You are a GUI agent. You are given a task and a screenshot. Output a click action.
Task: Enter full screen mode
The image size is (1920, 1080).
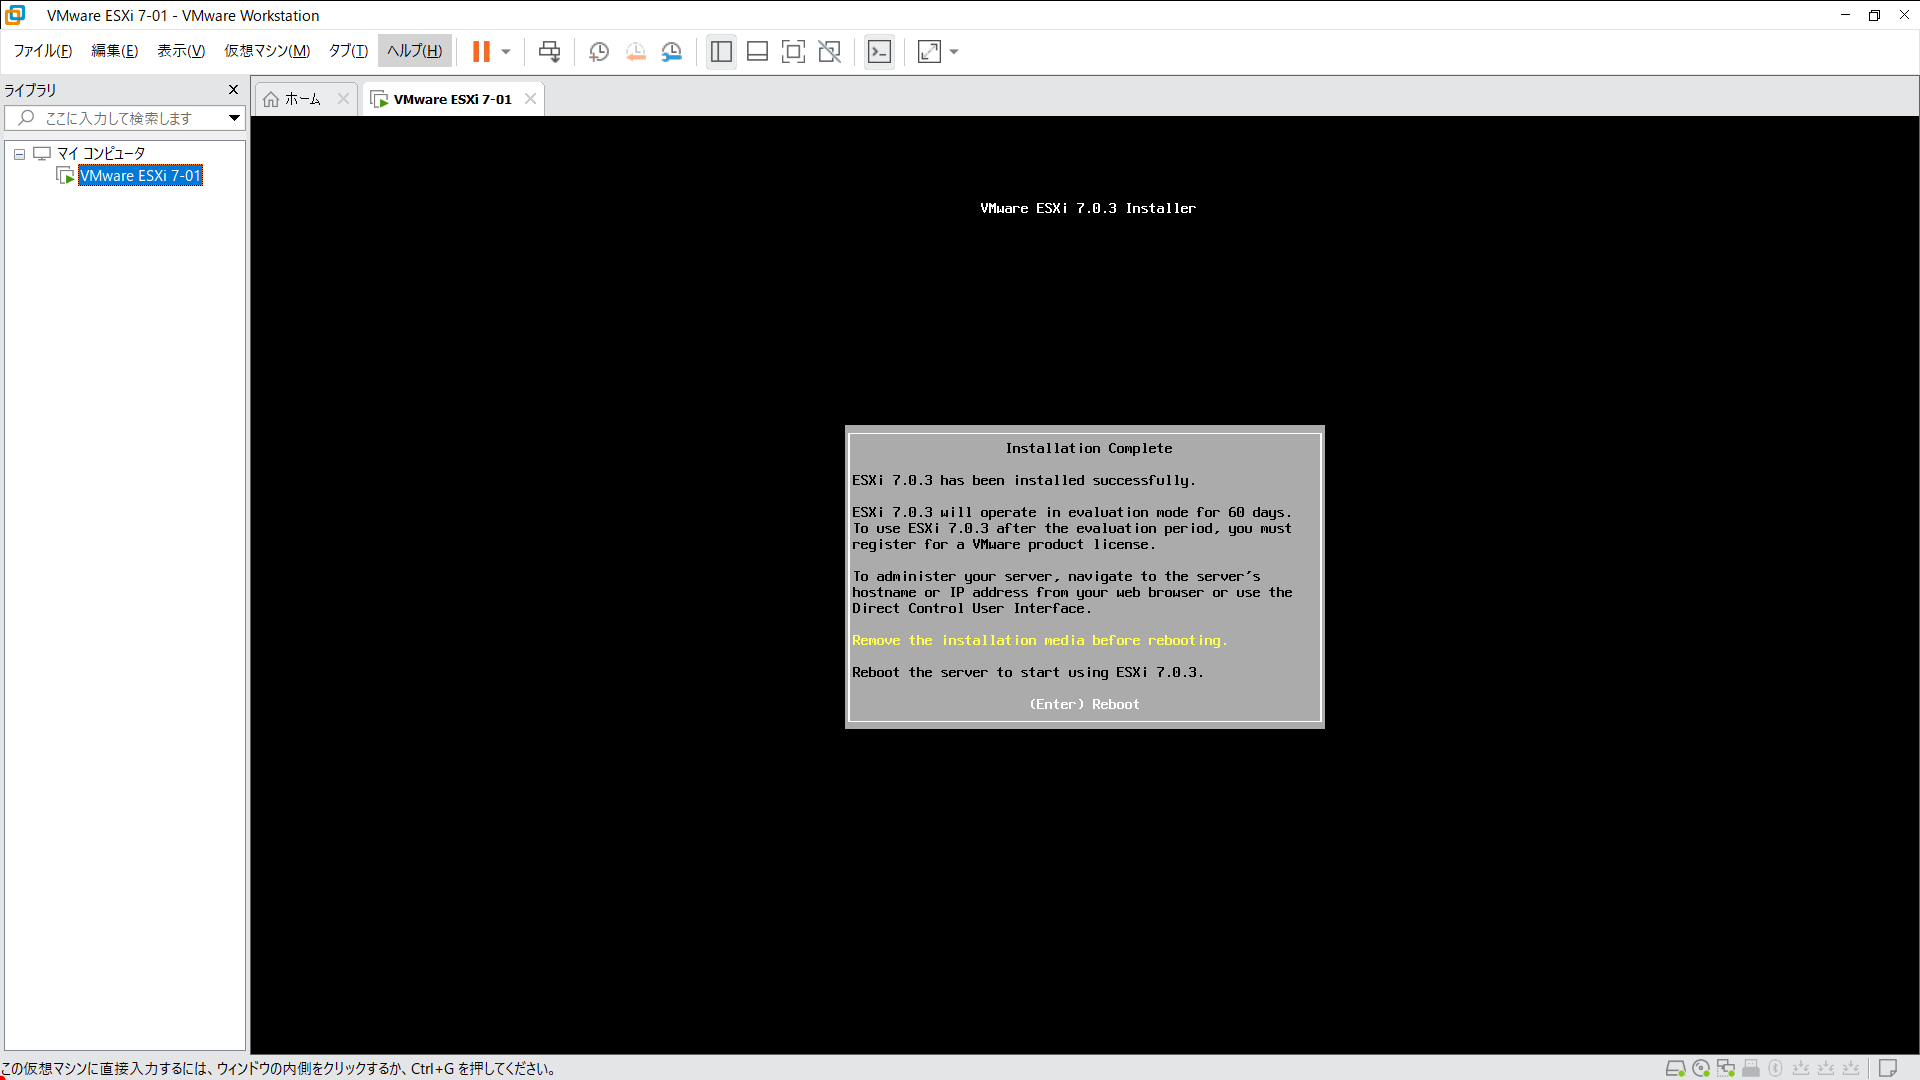point(793,51)
